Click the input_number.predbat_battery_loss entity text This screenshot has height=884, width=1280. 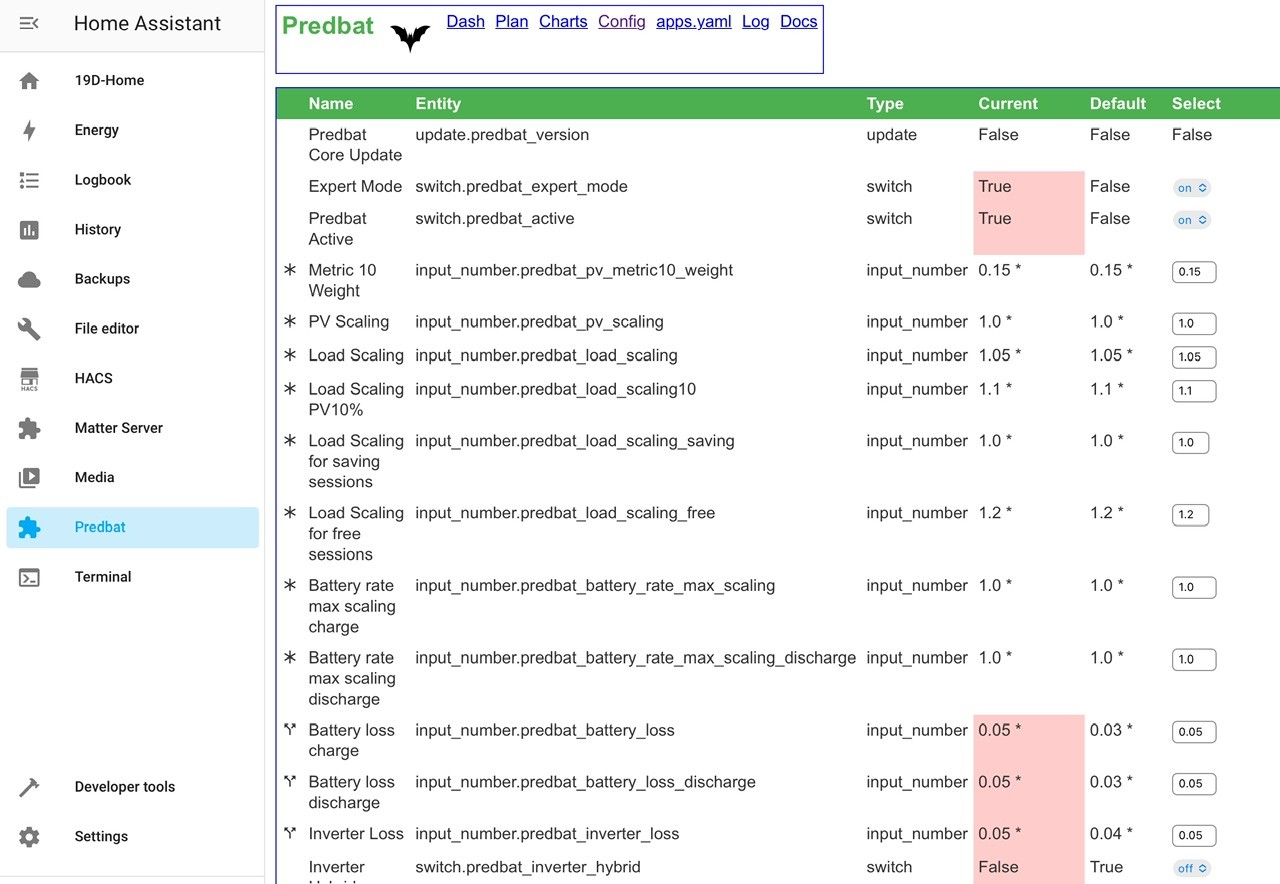[545, 731]
